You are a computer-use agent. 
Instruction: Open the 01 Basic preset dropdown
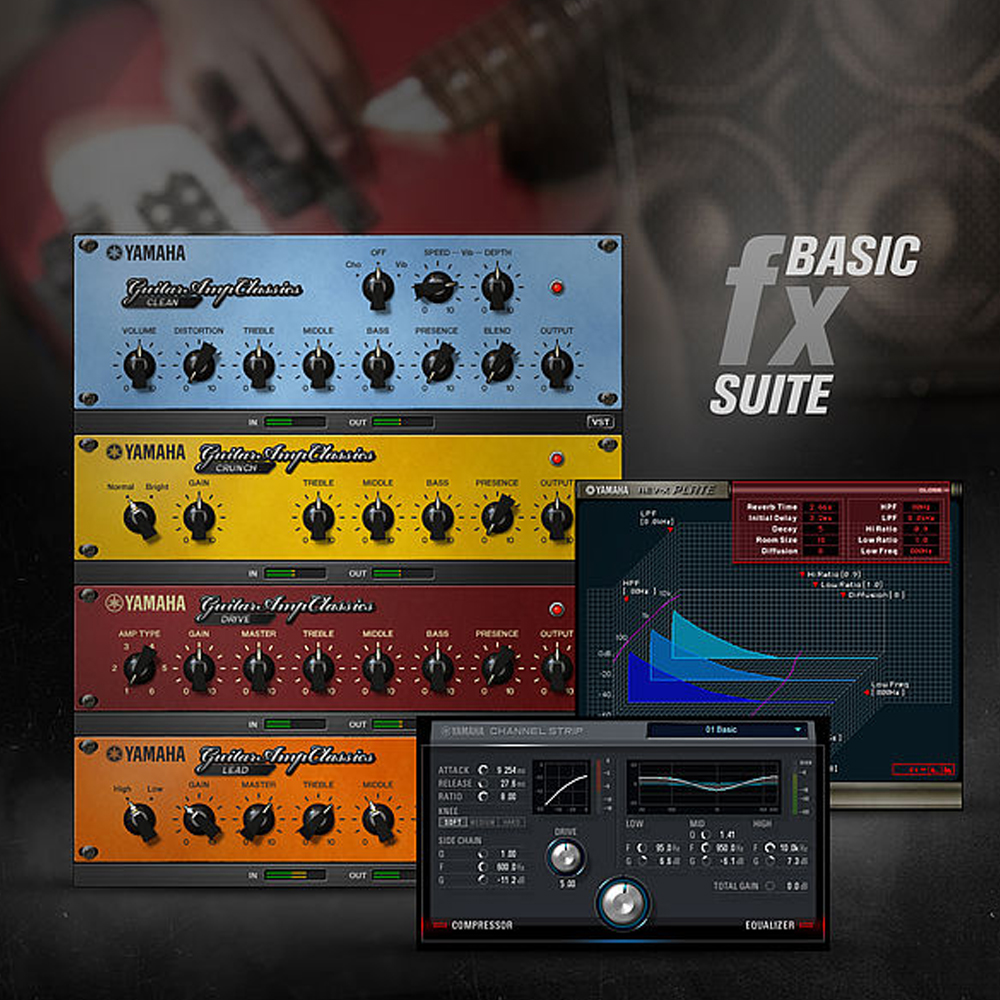(x=727, y=730)
